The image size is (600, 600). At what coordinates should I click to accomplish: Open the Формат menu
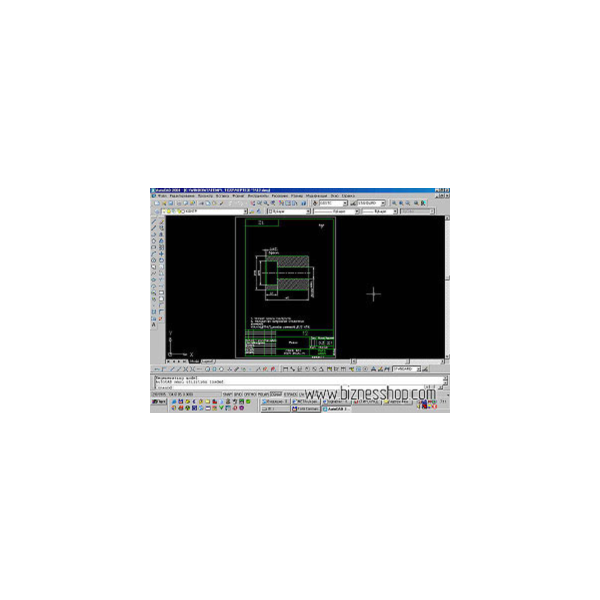click(238, 196)
